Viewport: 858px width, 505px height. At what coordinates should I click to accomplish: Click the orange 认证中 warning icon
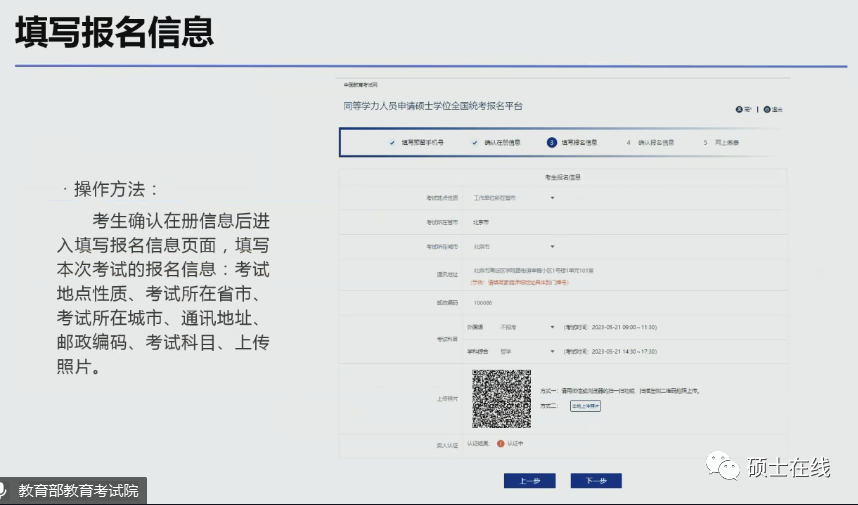click(x=500, y=443)
